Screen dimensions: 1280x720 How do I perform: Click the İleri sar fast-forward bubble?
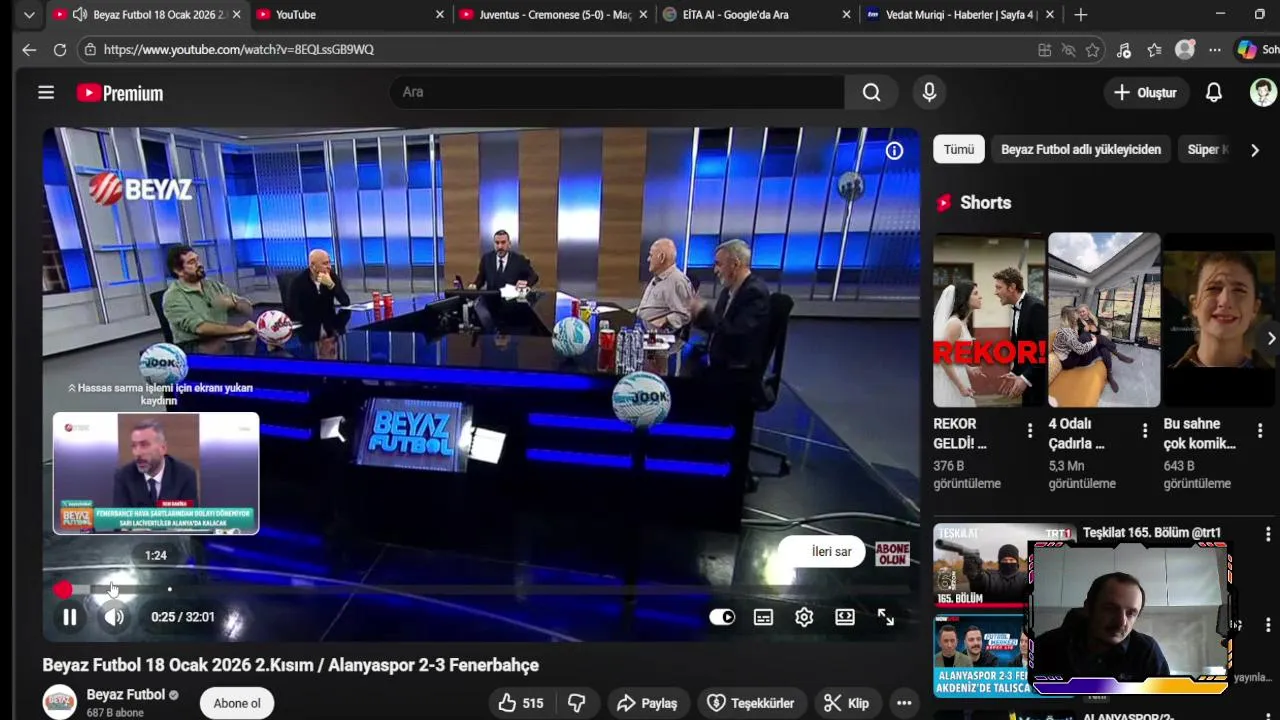821,552
